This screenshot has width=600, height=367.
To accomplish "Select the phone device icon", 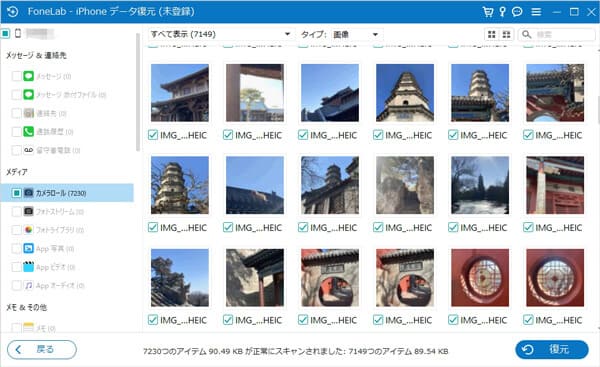I will pyautogui.click(x=18, y=33).
